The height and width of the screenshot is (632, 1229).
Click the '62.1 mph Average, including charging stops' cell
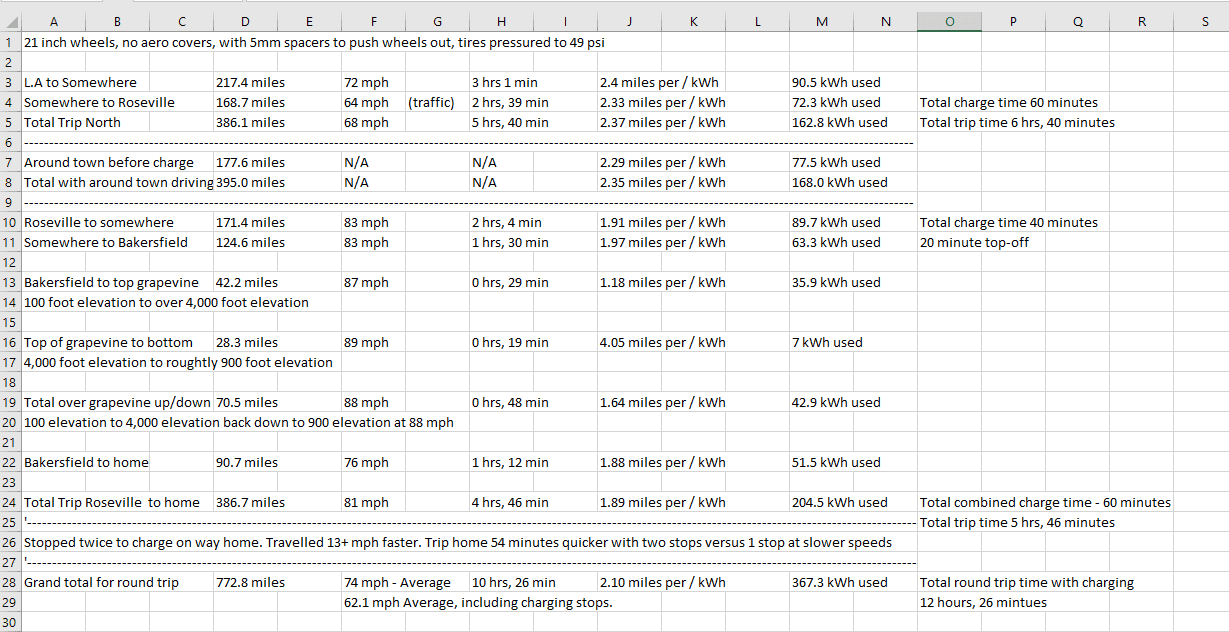[x=478, y=602]
